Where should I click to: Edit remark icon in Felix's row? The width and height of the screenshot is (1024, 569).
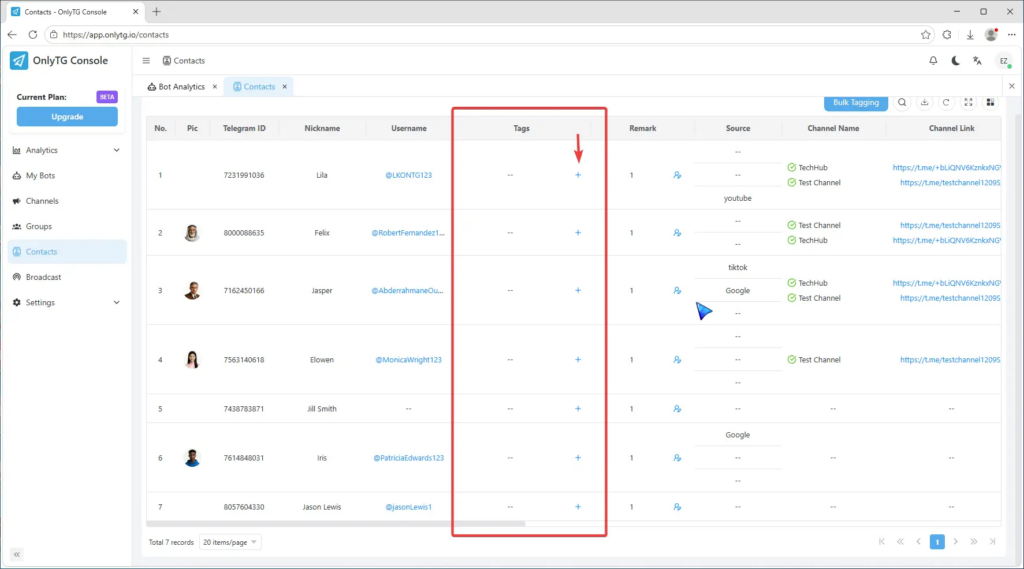677,233
